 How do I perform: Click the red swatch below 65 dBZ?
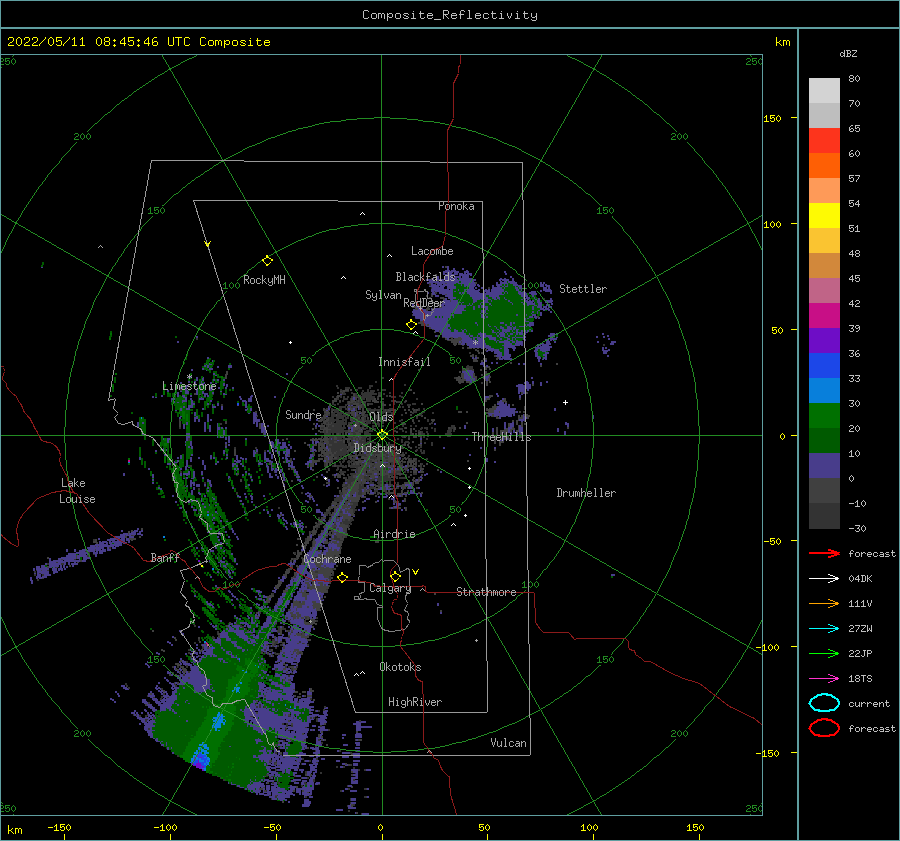824,141
